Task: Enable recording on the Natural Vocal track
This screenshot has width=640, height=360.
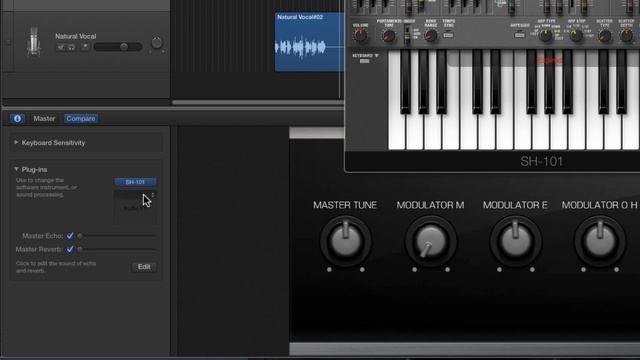Action: [85, 47]
